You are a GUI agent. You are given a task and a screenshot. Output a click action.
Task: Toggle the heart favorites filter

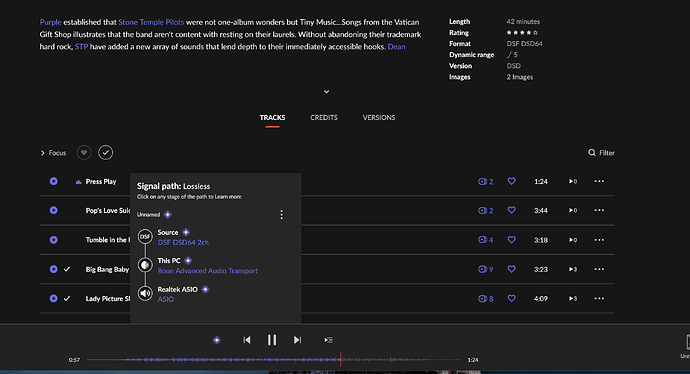pyautogui.click(x=84, y=153)
